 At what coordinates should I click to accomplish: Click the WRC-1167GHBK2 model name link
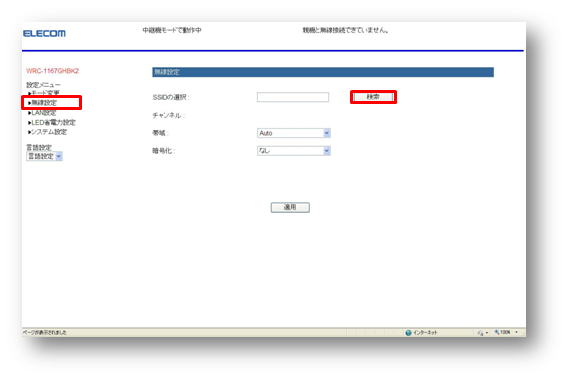pyautogui.click(x=53, y=71)
